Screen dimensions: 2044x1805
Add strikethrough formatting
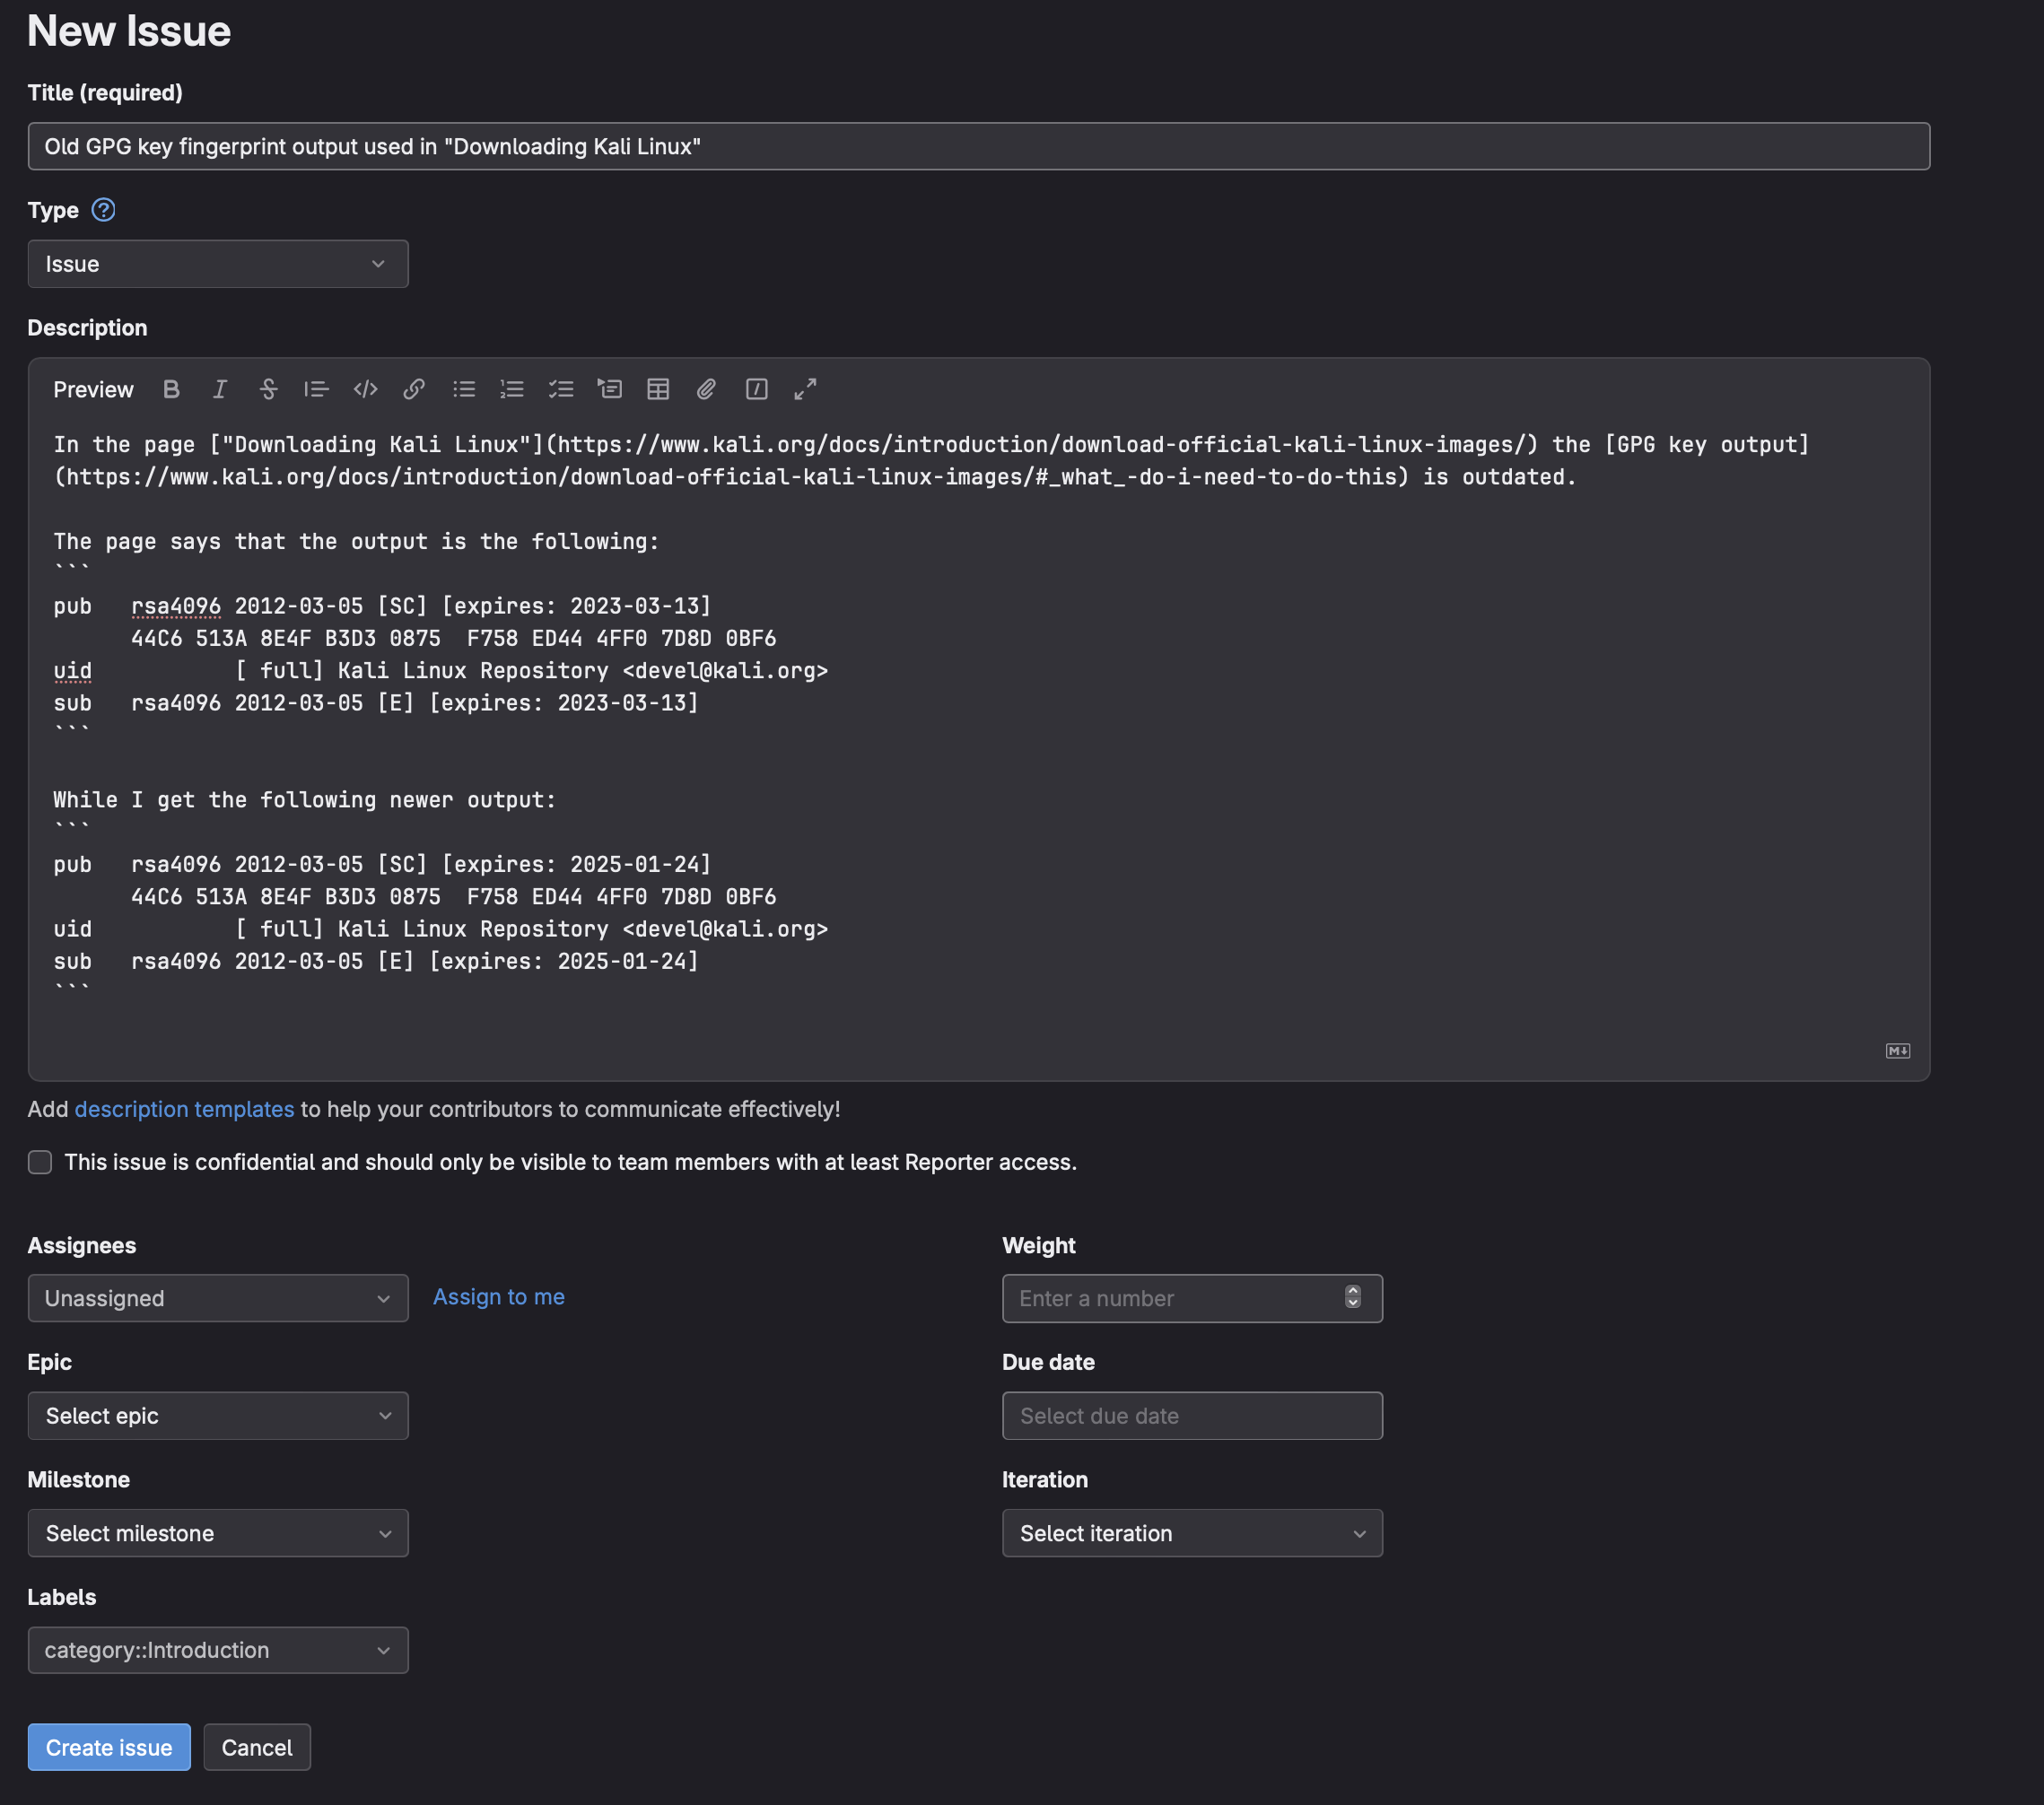coord(267,389)
